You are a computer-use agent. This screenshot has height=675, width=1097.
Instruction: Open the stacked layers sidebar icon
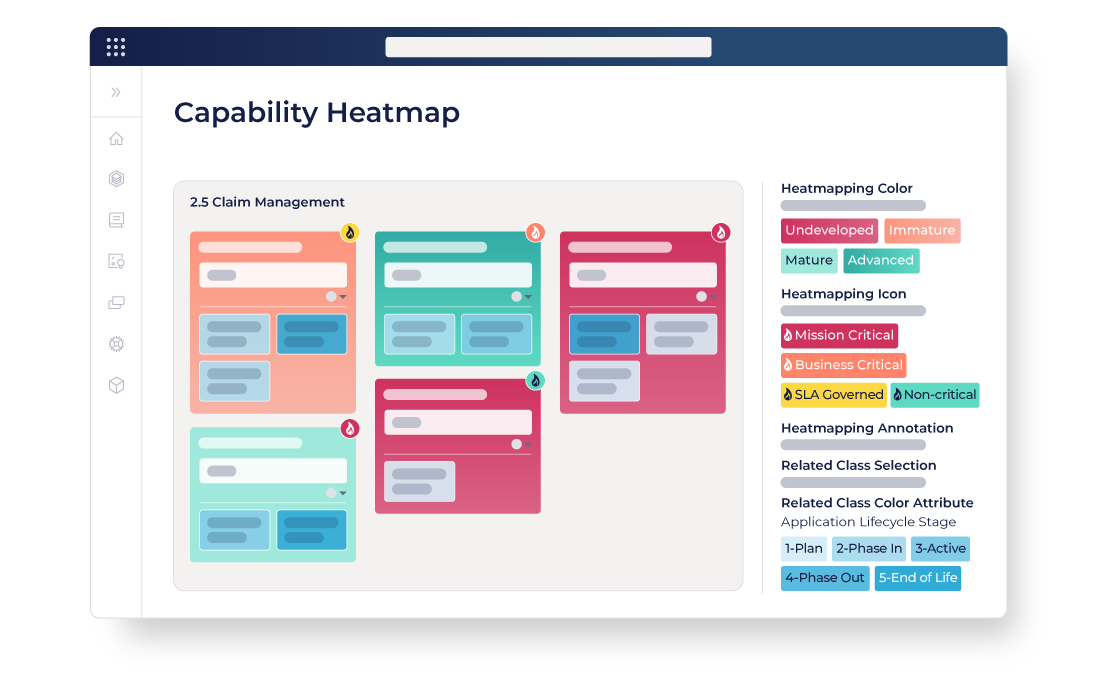(x=116, y=179)
